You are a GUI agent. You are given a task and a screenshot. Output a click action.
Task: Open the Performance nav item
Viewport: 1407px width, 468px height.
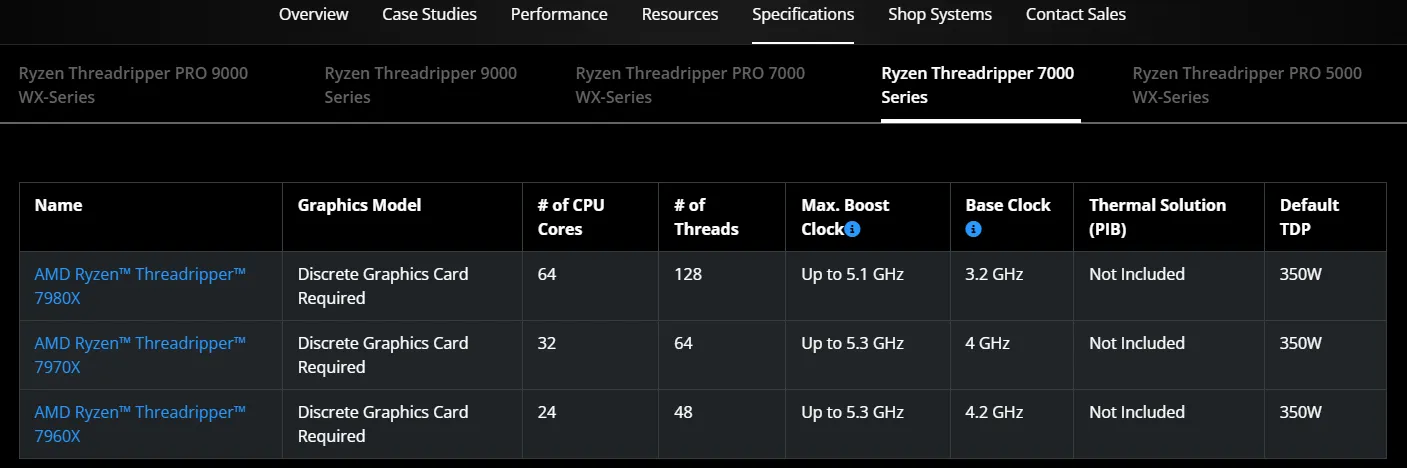(559, 14)
